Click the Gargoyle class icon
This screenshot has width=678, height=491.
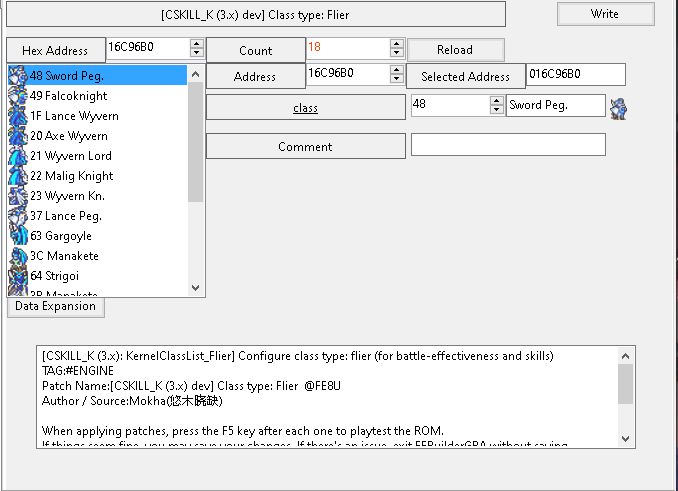[x=18, y=236]
